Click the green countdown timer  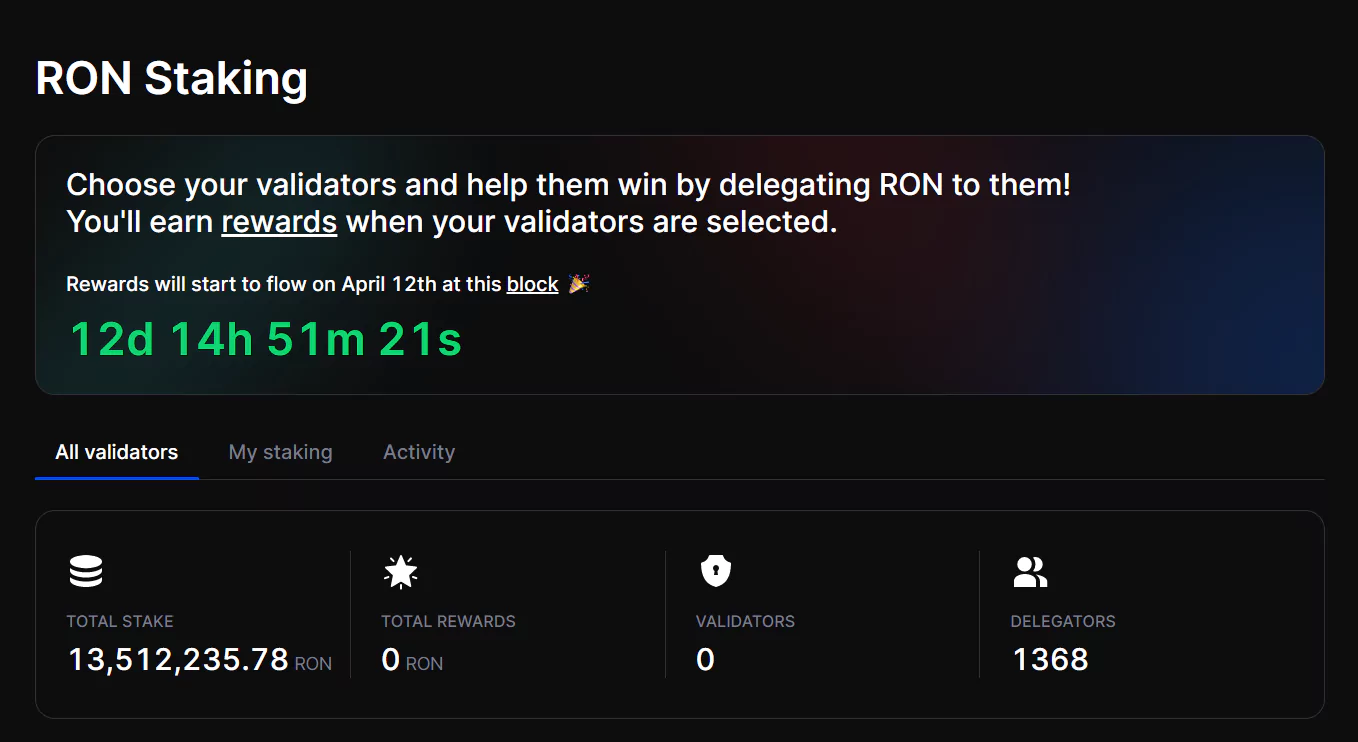tap(266, 339)
